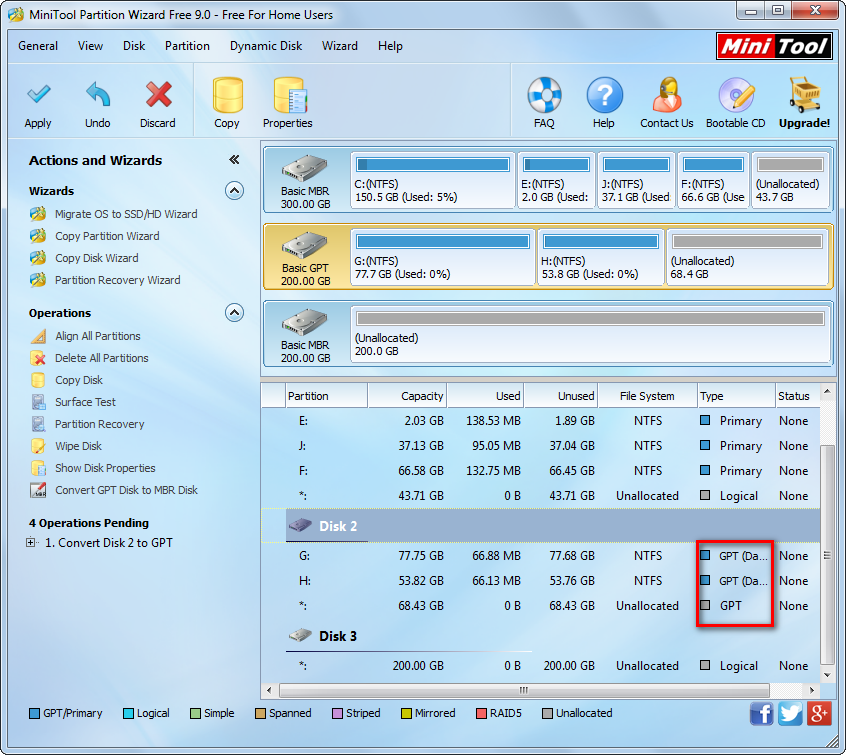Viewport: 846px width, 755px height.
Task: Launch Migrate OS to SSD/HD Wizard
Action: coord(126,214)
